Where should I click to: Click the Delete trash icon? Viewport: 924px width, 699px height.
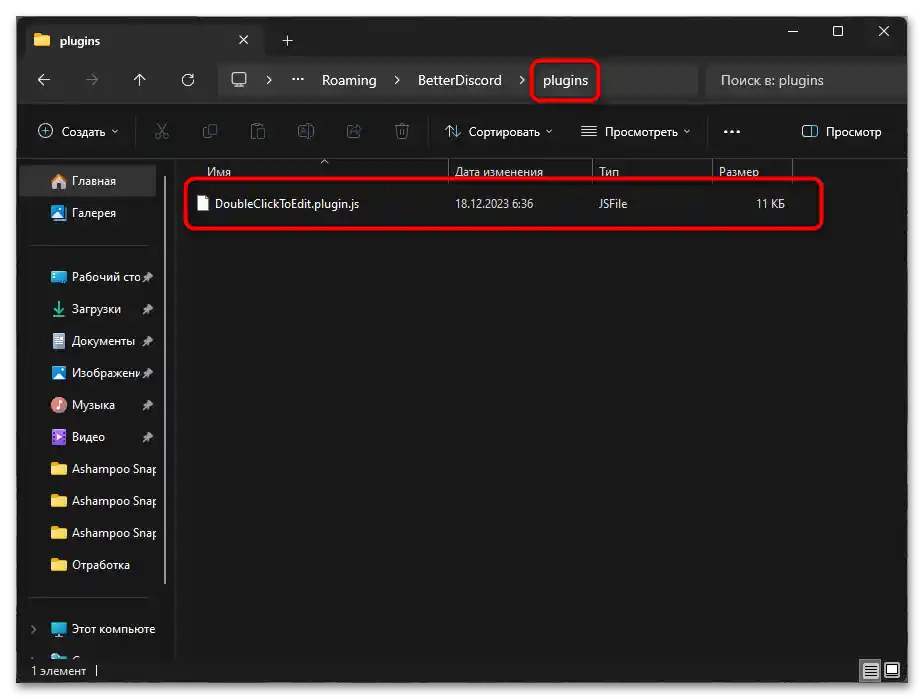402,131
